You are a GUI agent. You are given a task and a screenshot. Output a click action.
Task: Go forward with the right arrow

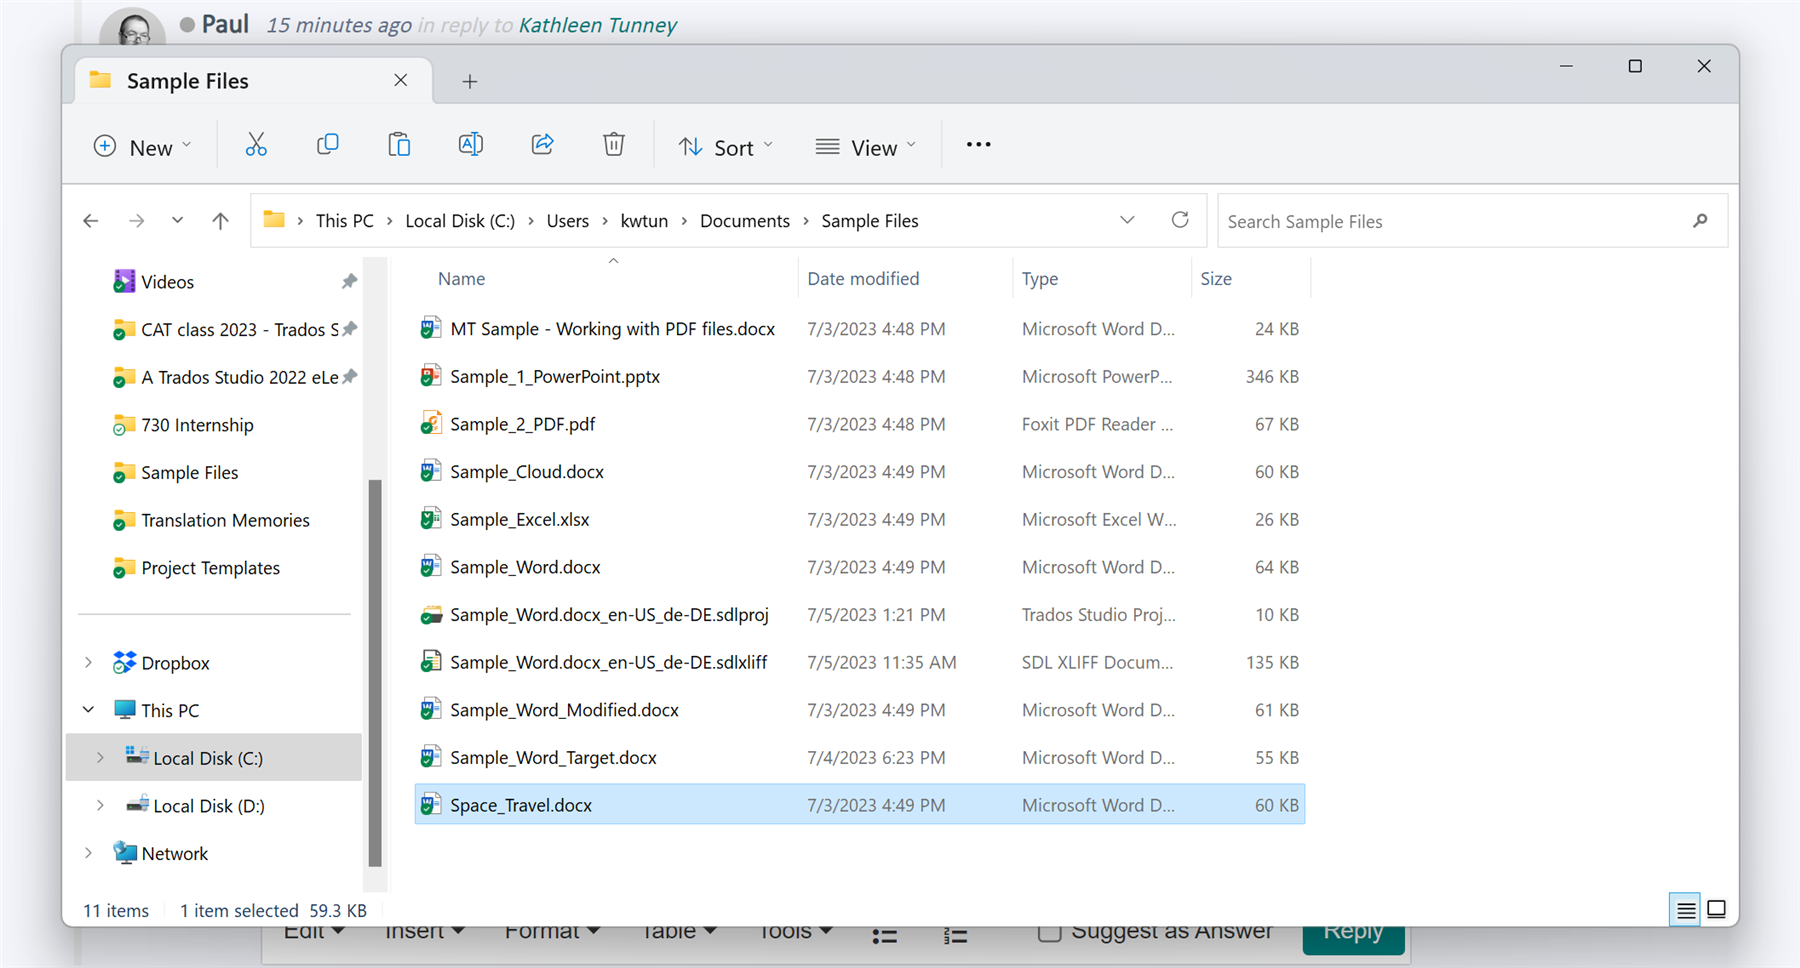137,221
